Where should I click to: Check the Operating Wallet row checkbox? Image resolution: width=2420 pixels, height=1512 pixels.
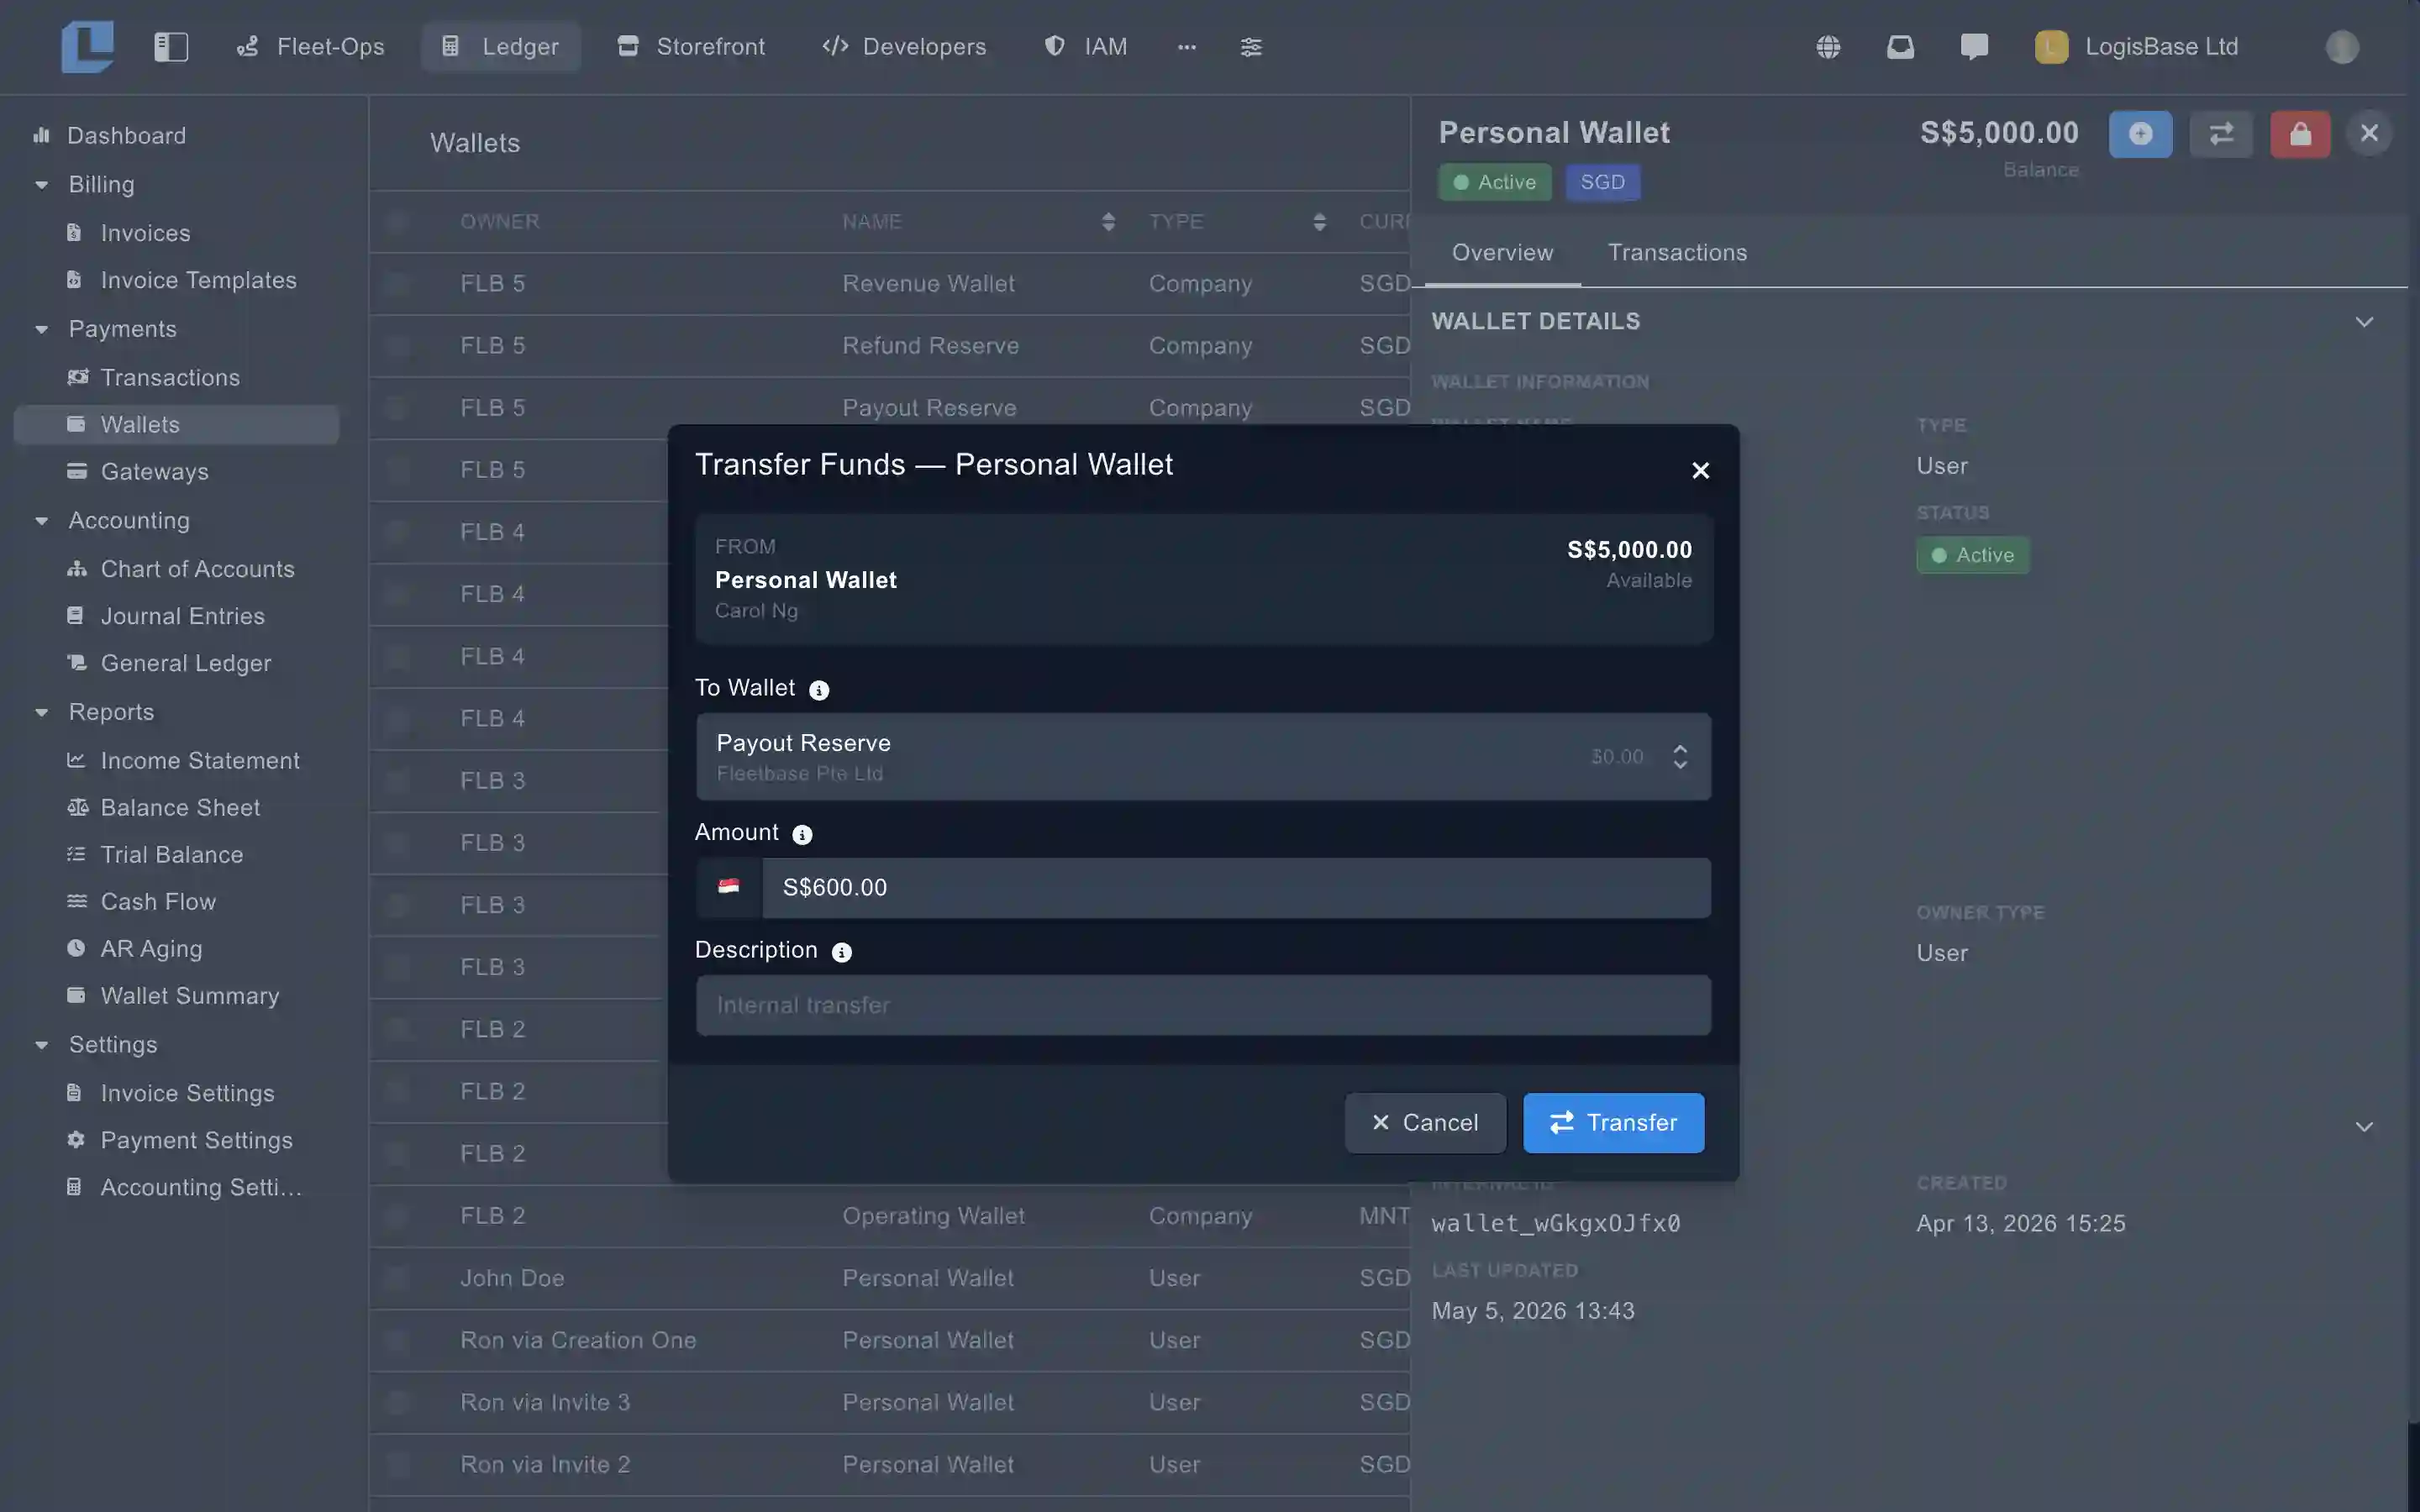[397, 1216]
